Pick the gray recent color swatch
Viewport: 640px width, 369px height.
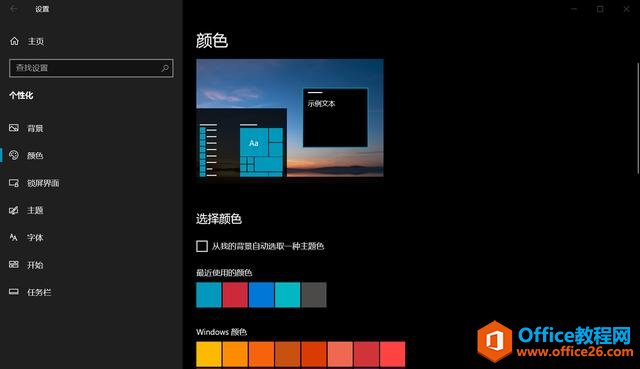pos(314,295)
